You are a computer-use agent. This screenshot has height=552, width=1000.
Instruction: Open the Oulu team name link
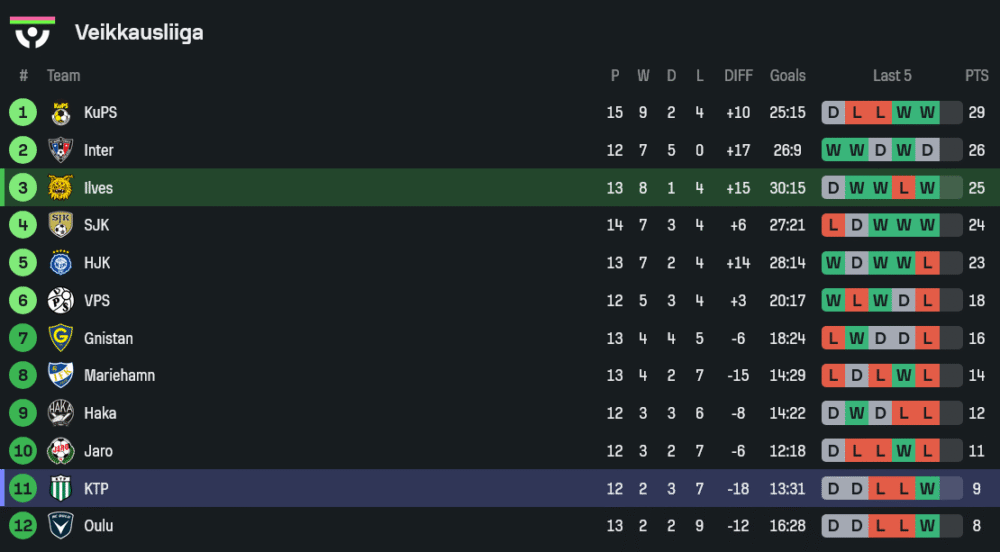[x=98, y=526]
